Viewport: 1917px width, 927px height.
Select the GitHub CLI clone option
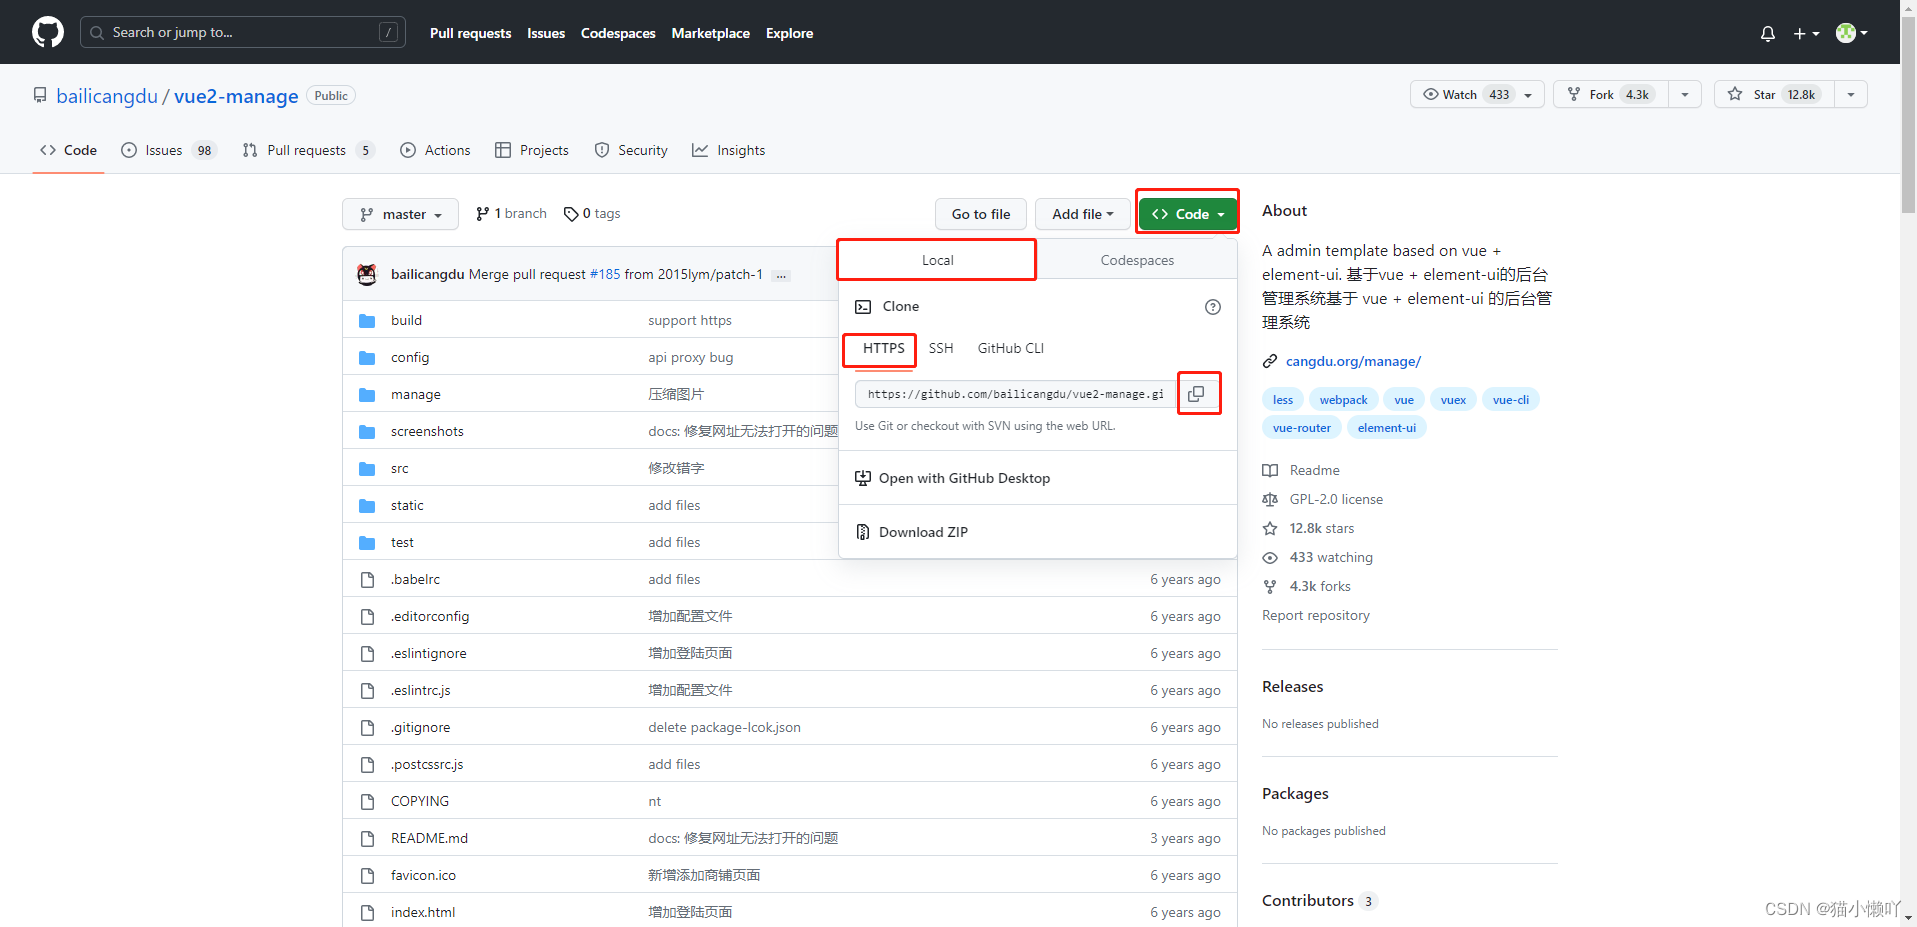1011,348
